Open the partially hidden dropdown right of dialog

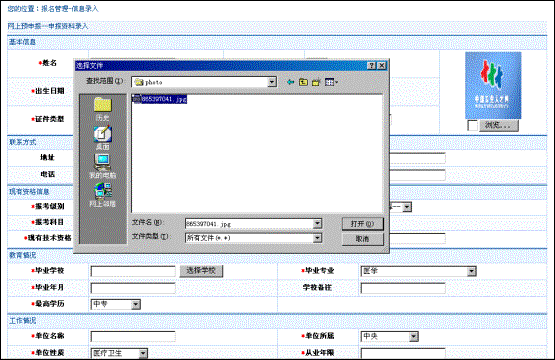pyautogui.click(x=407, y=207)
